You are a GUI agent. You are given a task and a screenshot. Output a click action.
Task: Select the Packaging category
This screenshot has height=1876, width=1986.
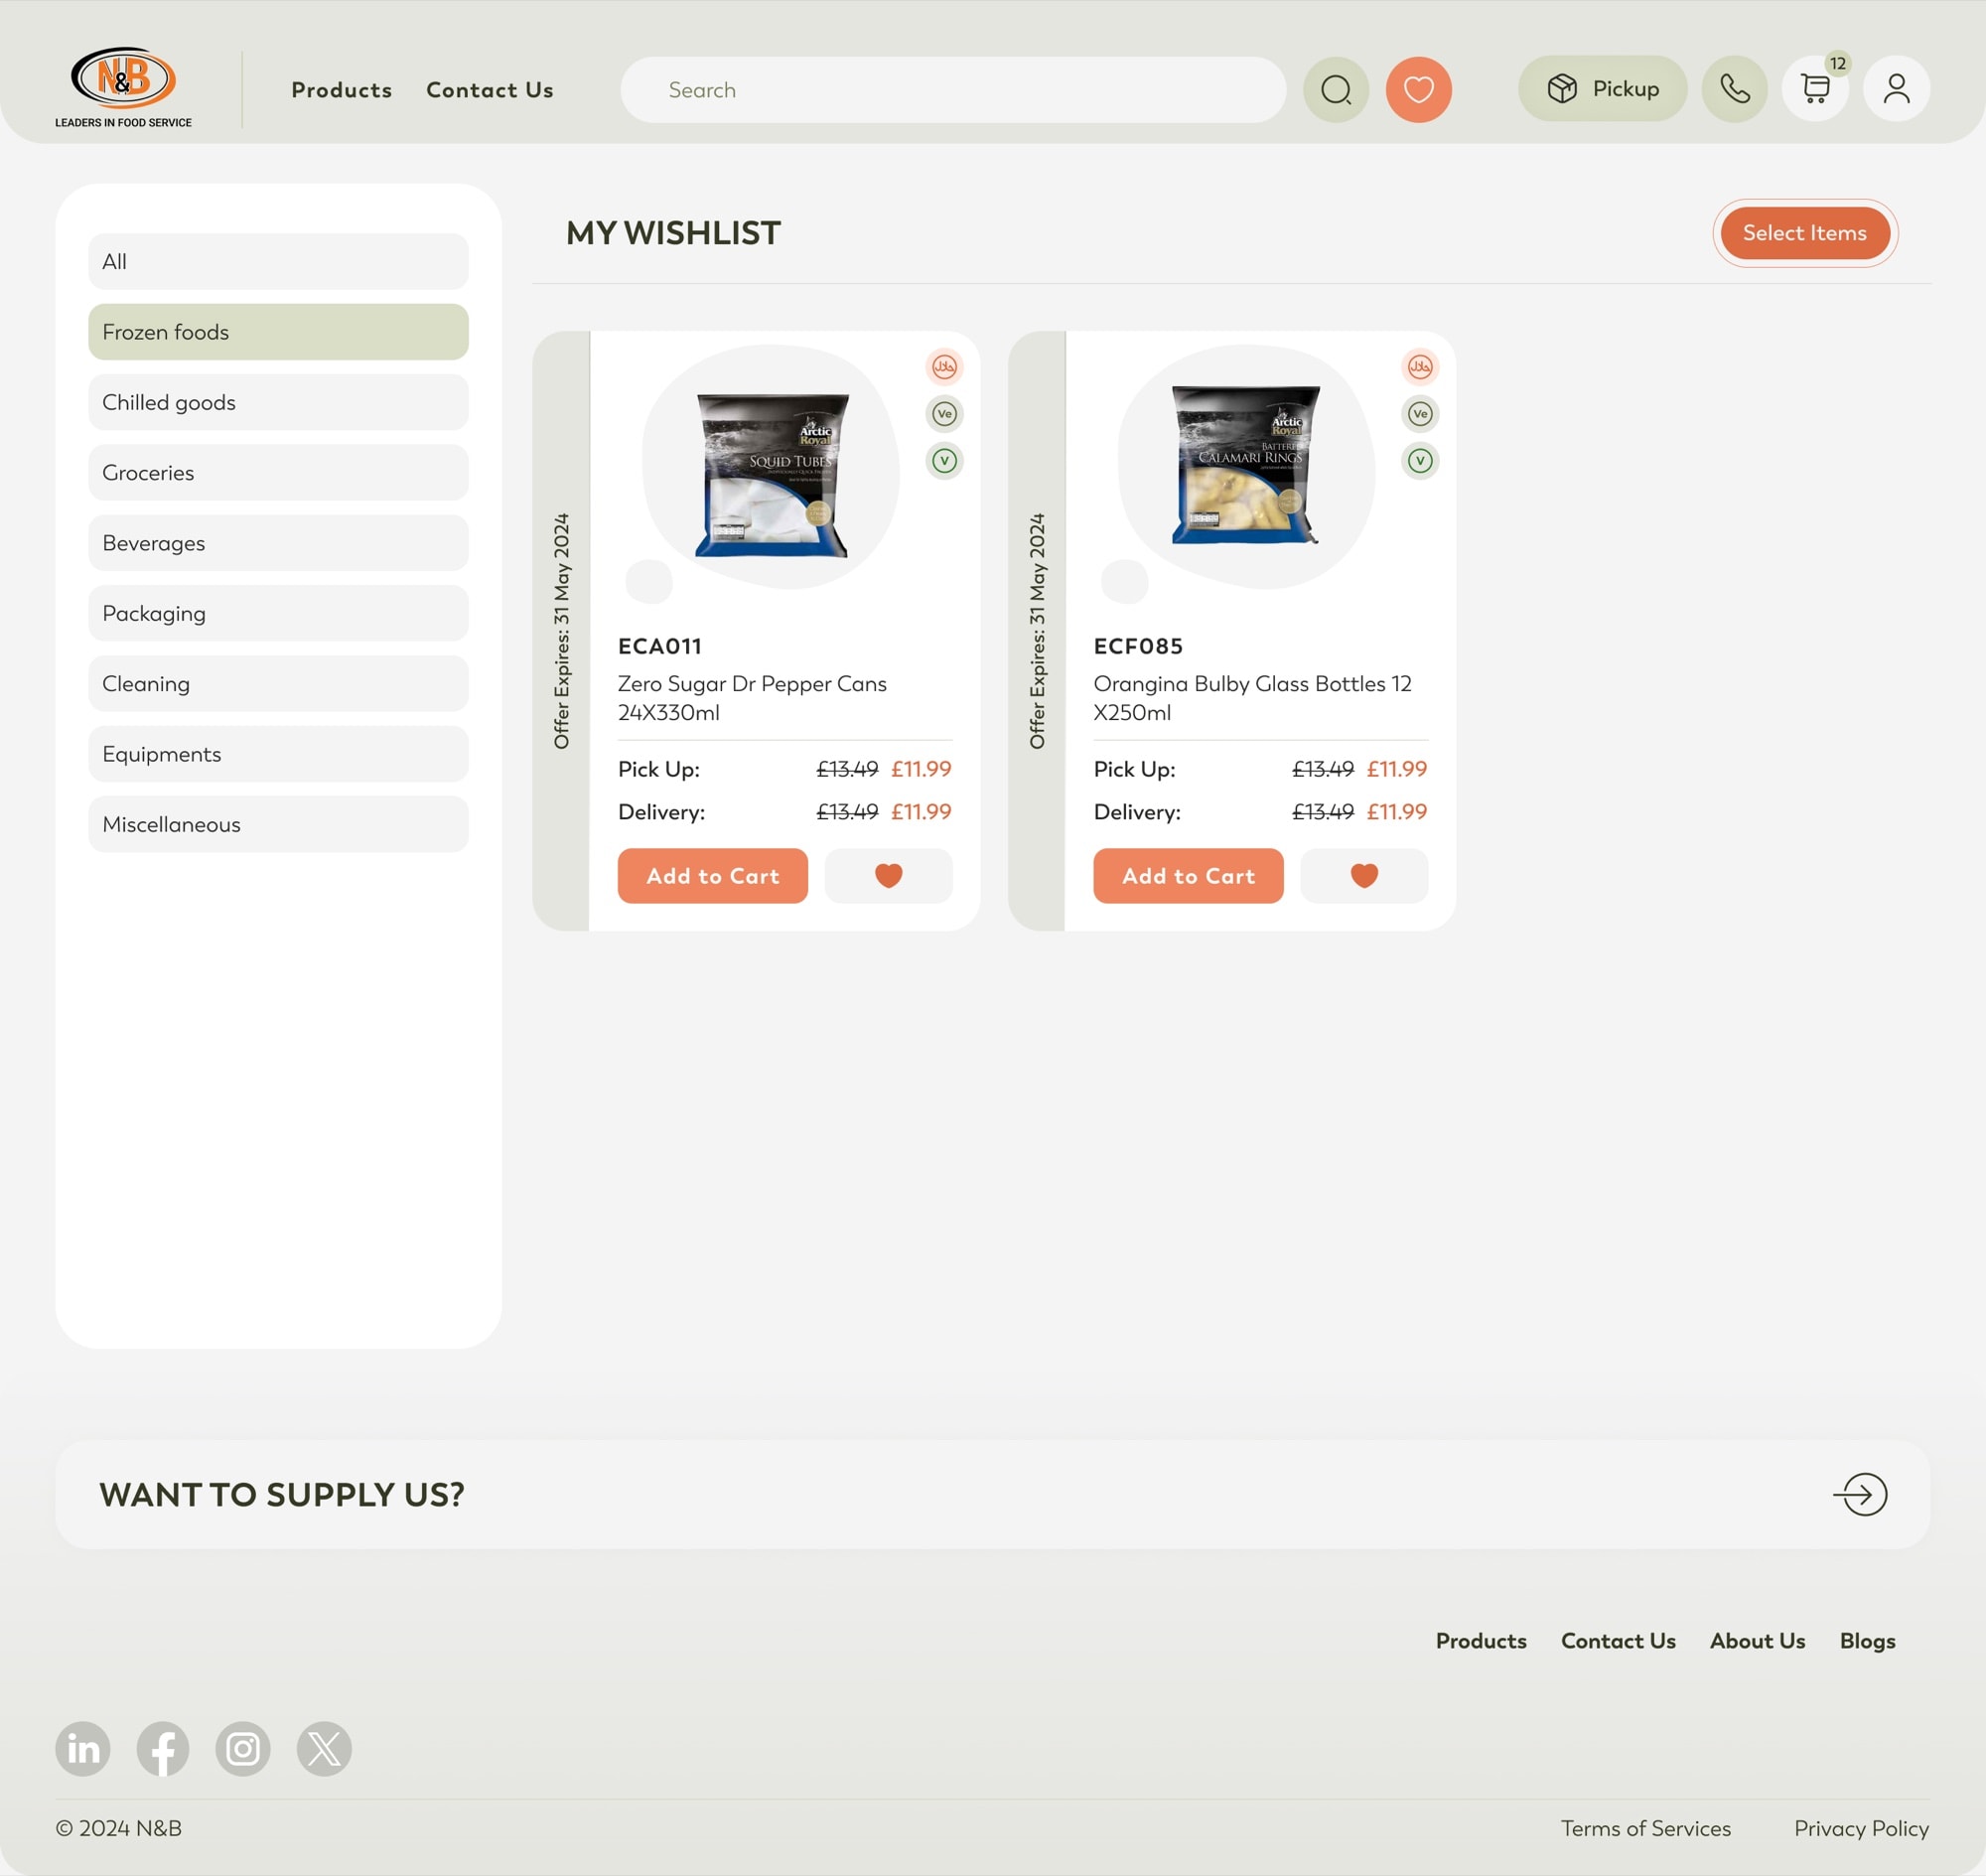(278, 613)
